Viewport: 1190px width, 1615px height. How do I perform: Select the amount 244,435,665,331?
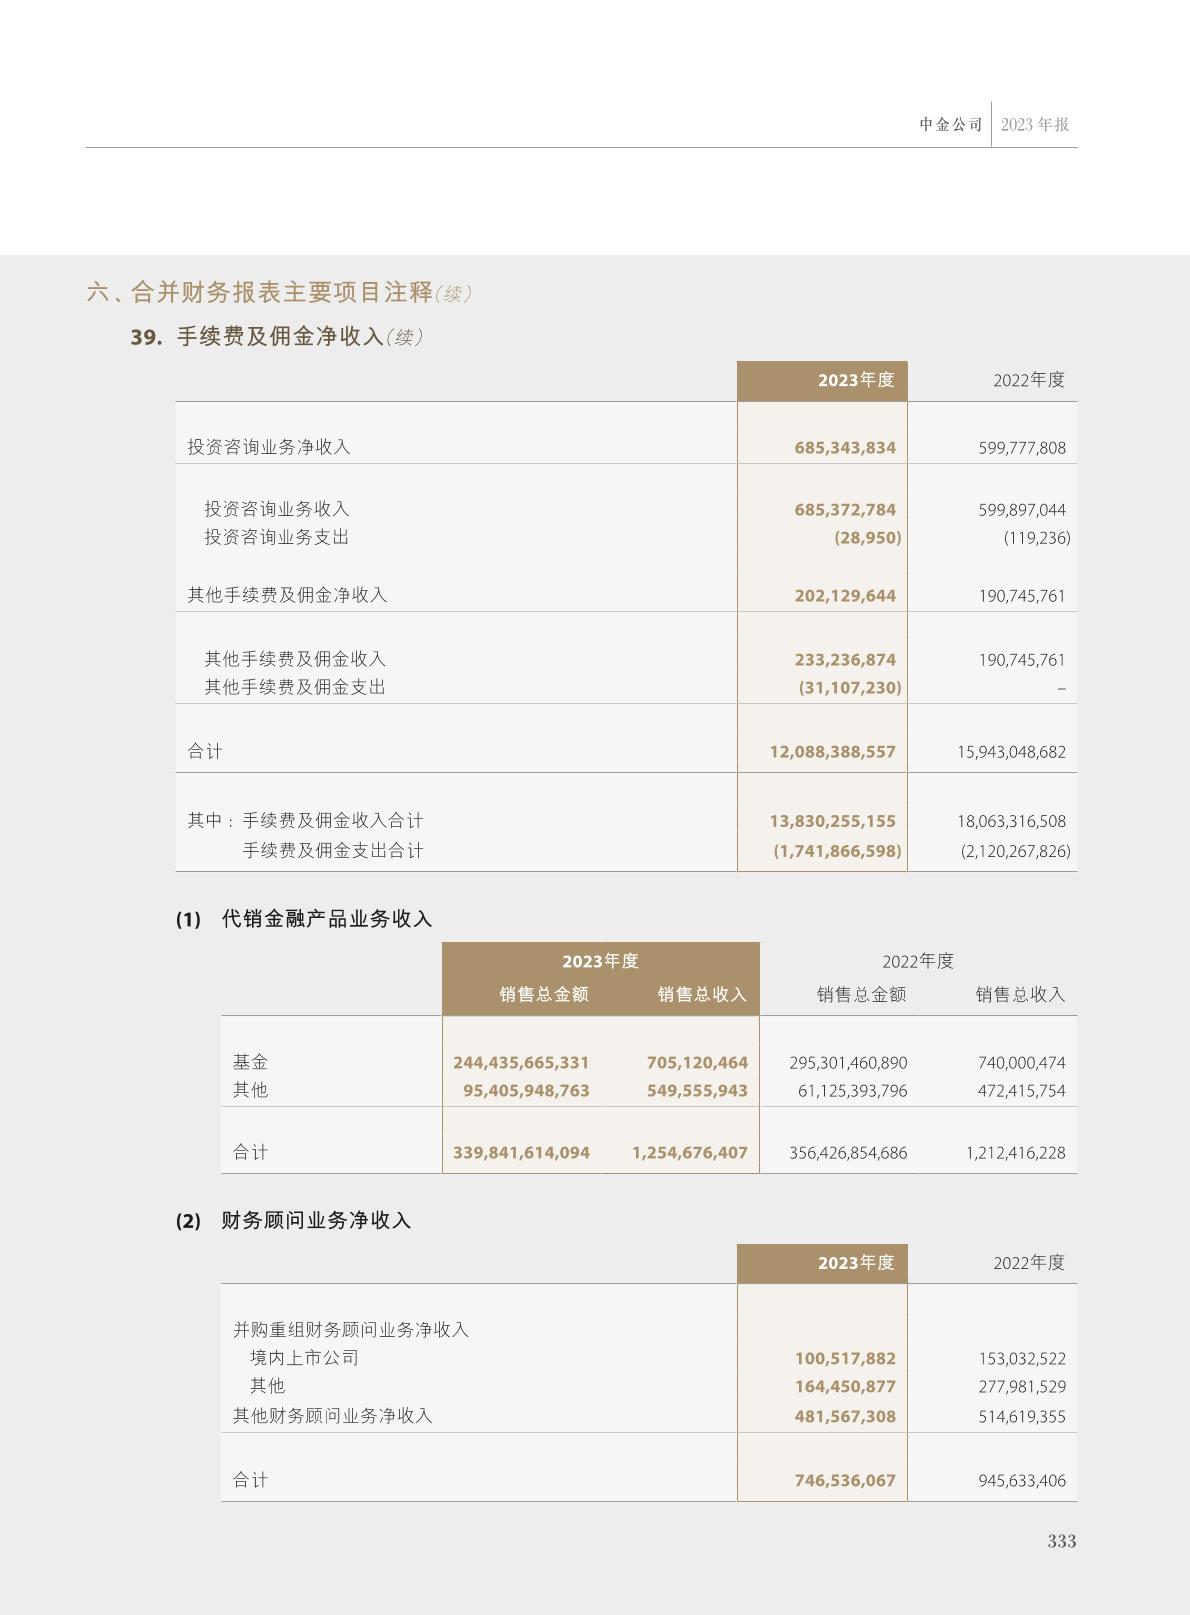tap(521, 1063)
